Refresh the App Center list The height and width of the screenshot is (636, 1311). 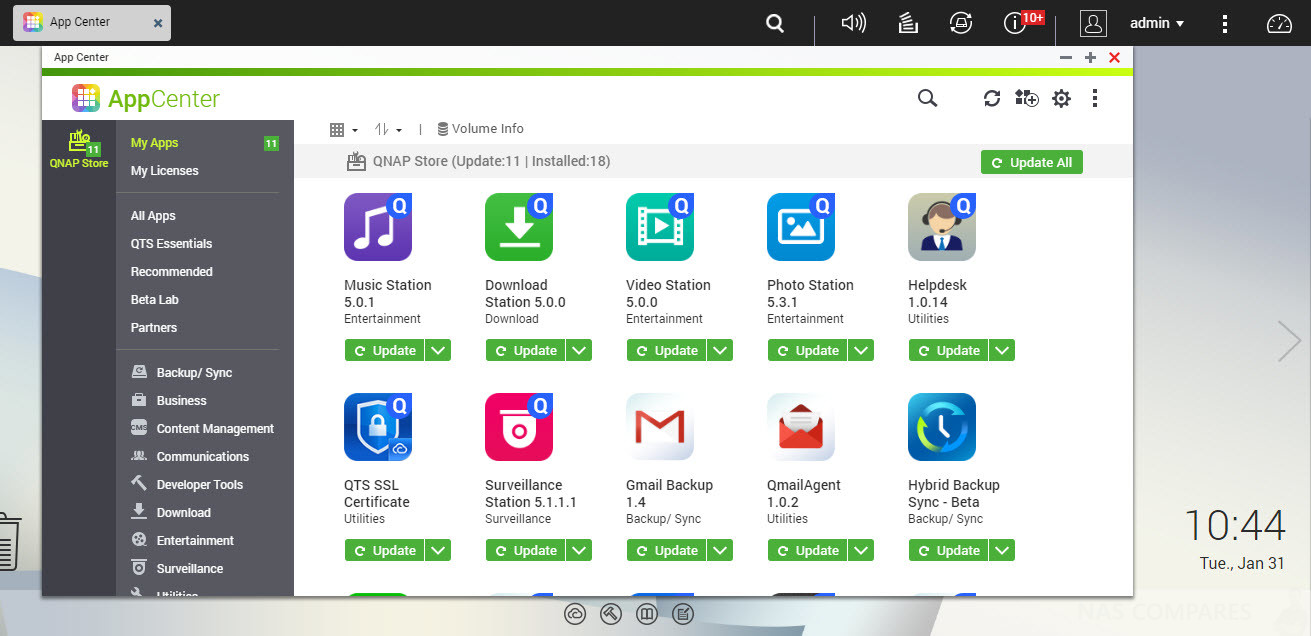(992, 98)
